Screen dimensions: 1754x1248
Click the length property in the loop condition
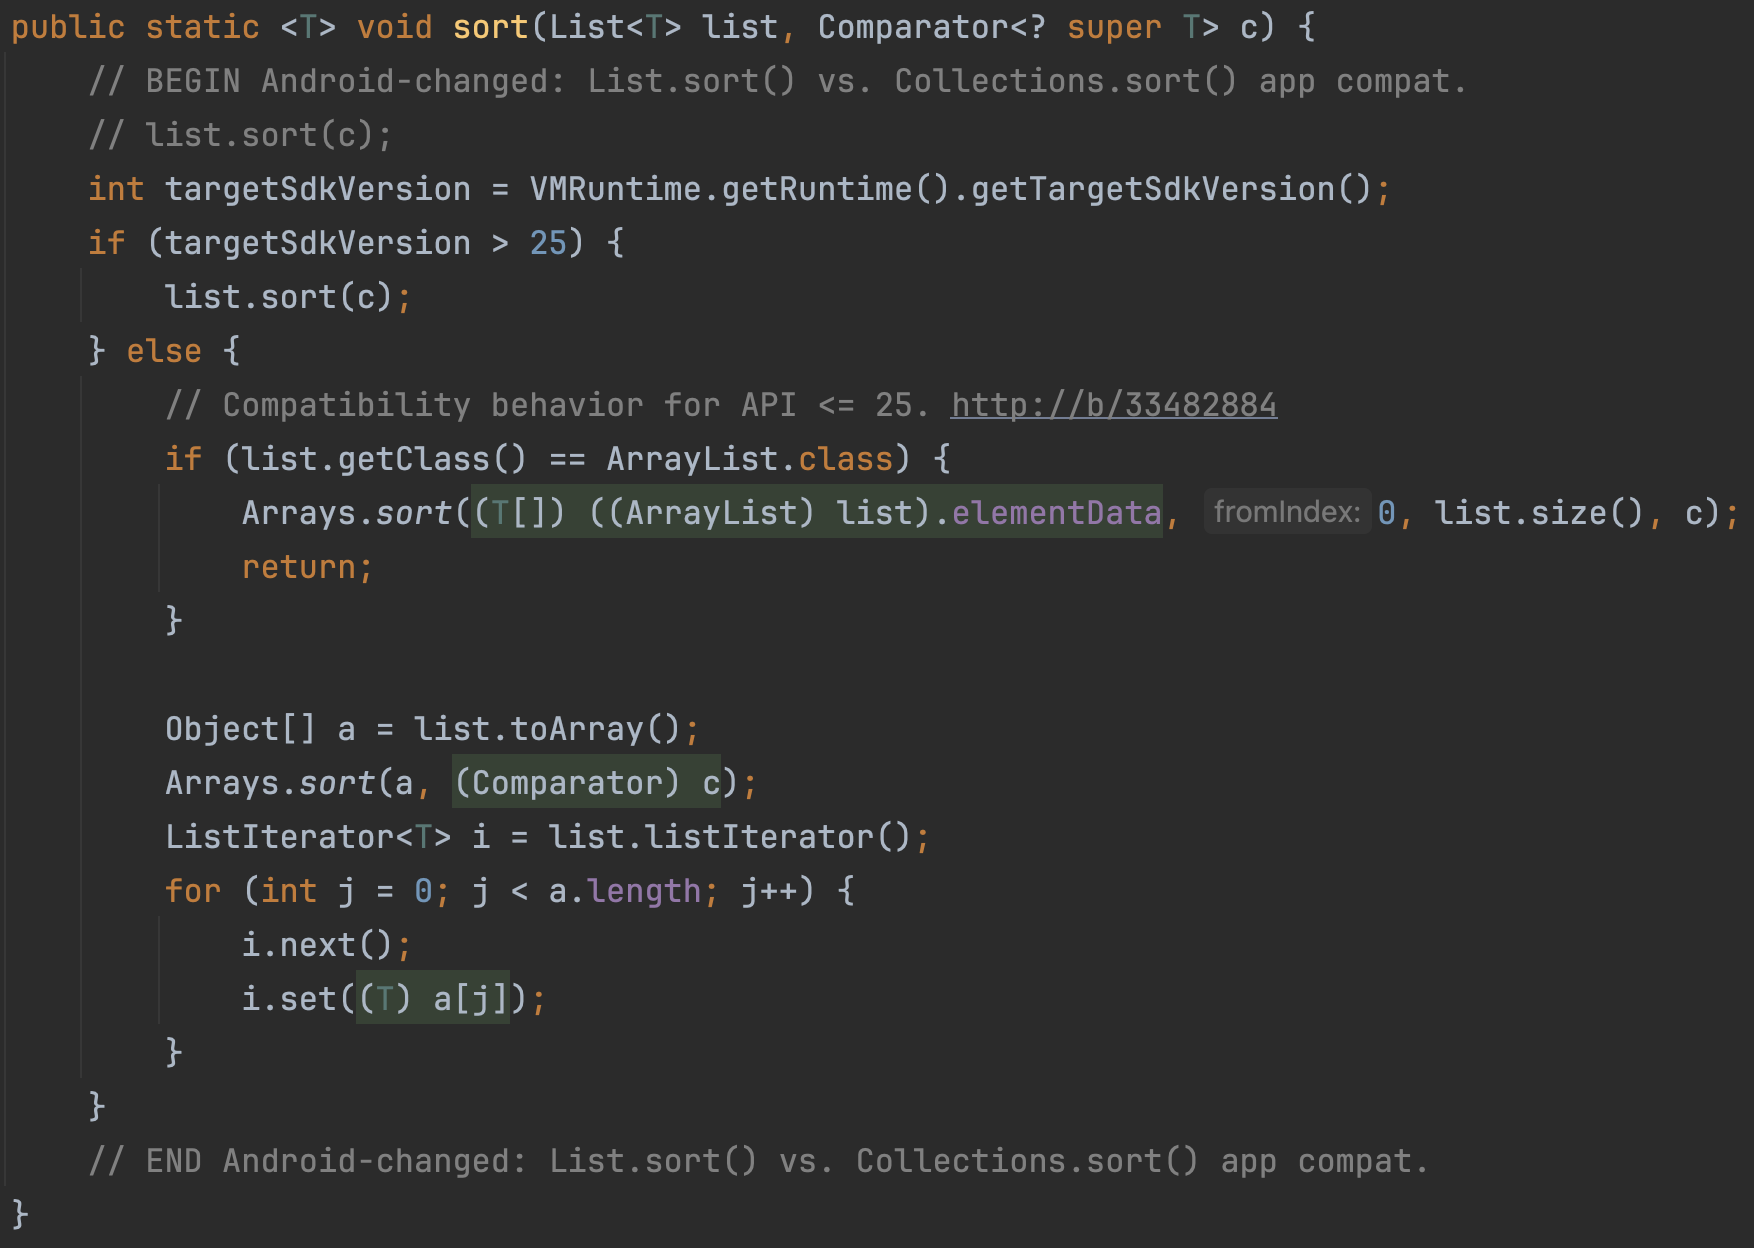click(x=644, y=891)
